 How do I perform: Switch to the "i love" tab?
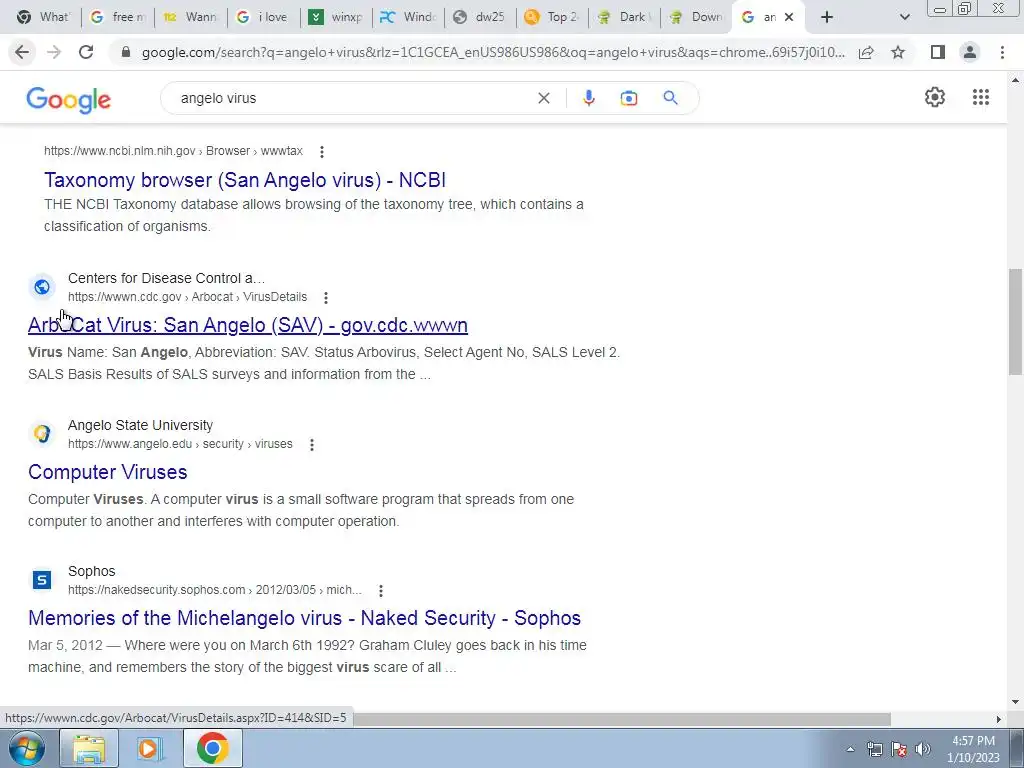(263, 17)
